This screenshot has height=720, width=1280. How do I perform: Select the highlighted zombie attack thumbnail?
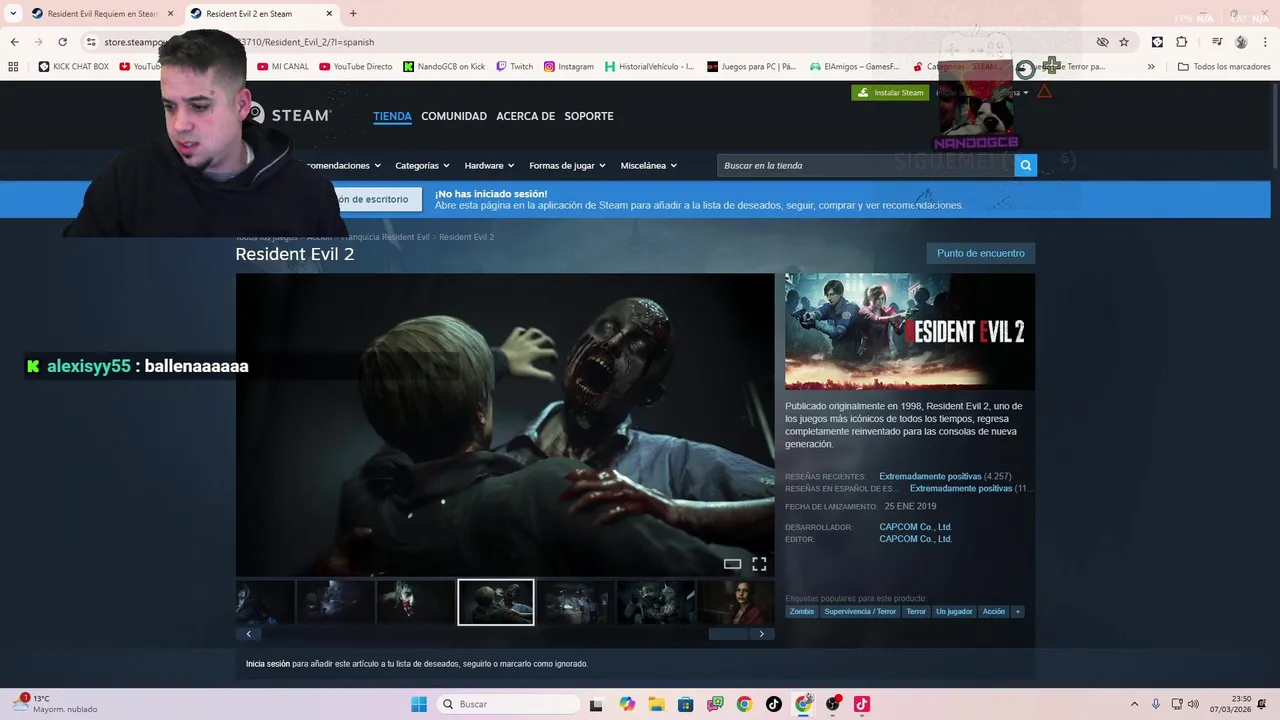tap(496, 602)
